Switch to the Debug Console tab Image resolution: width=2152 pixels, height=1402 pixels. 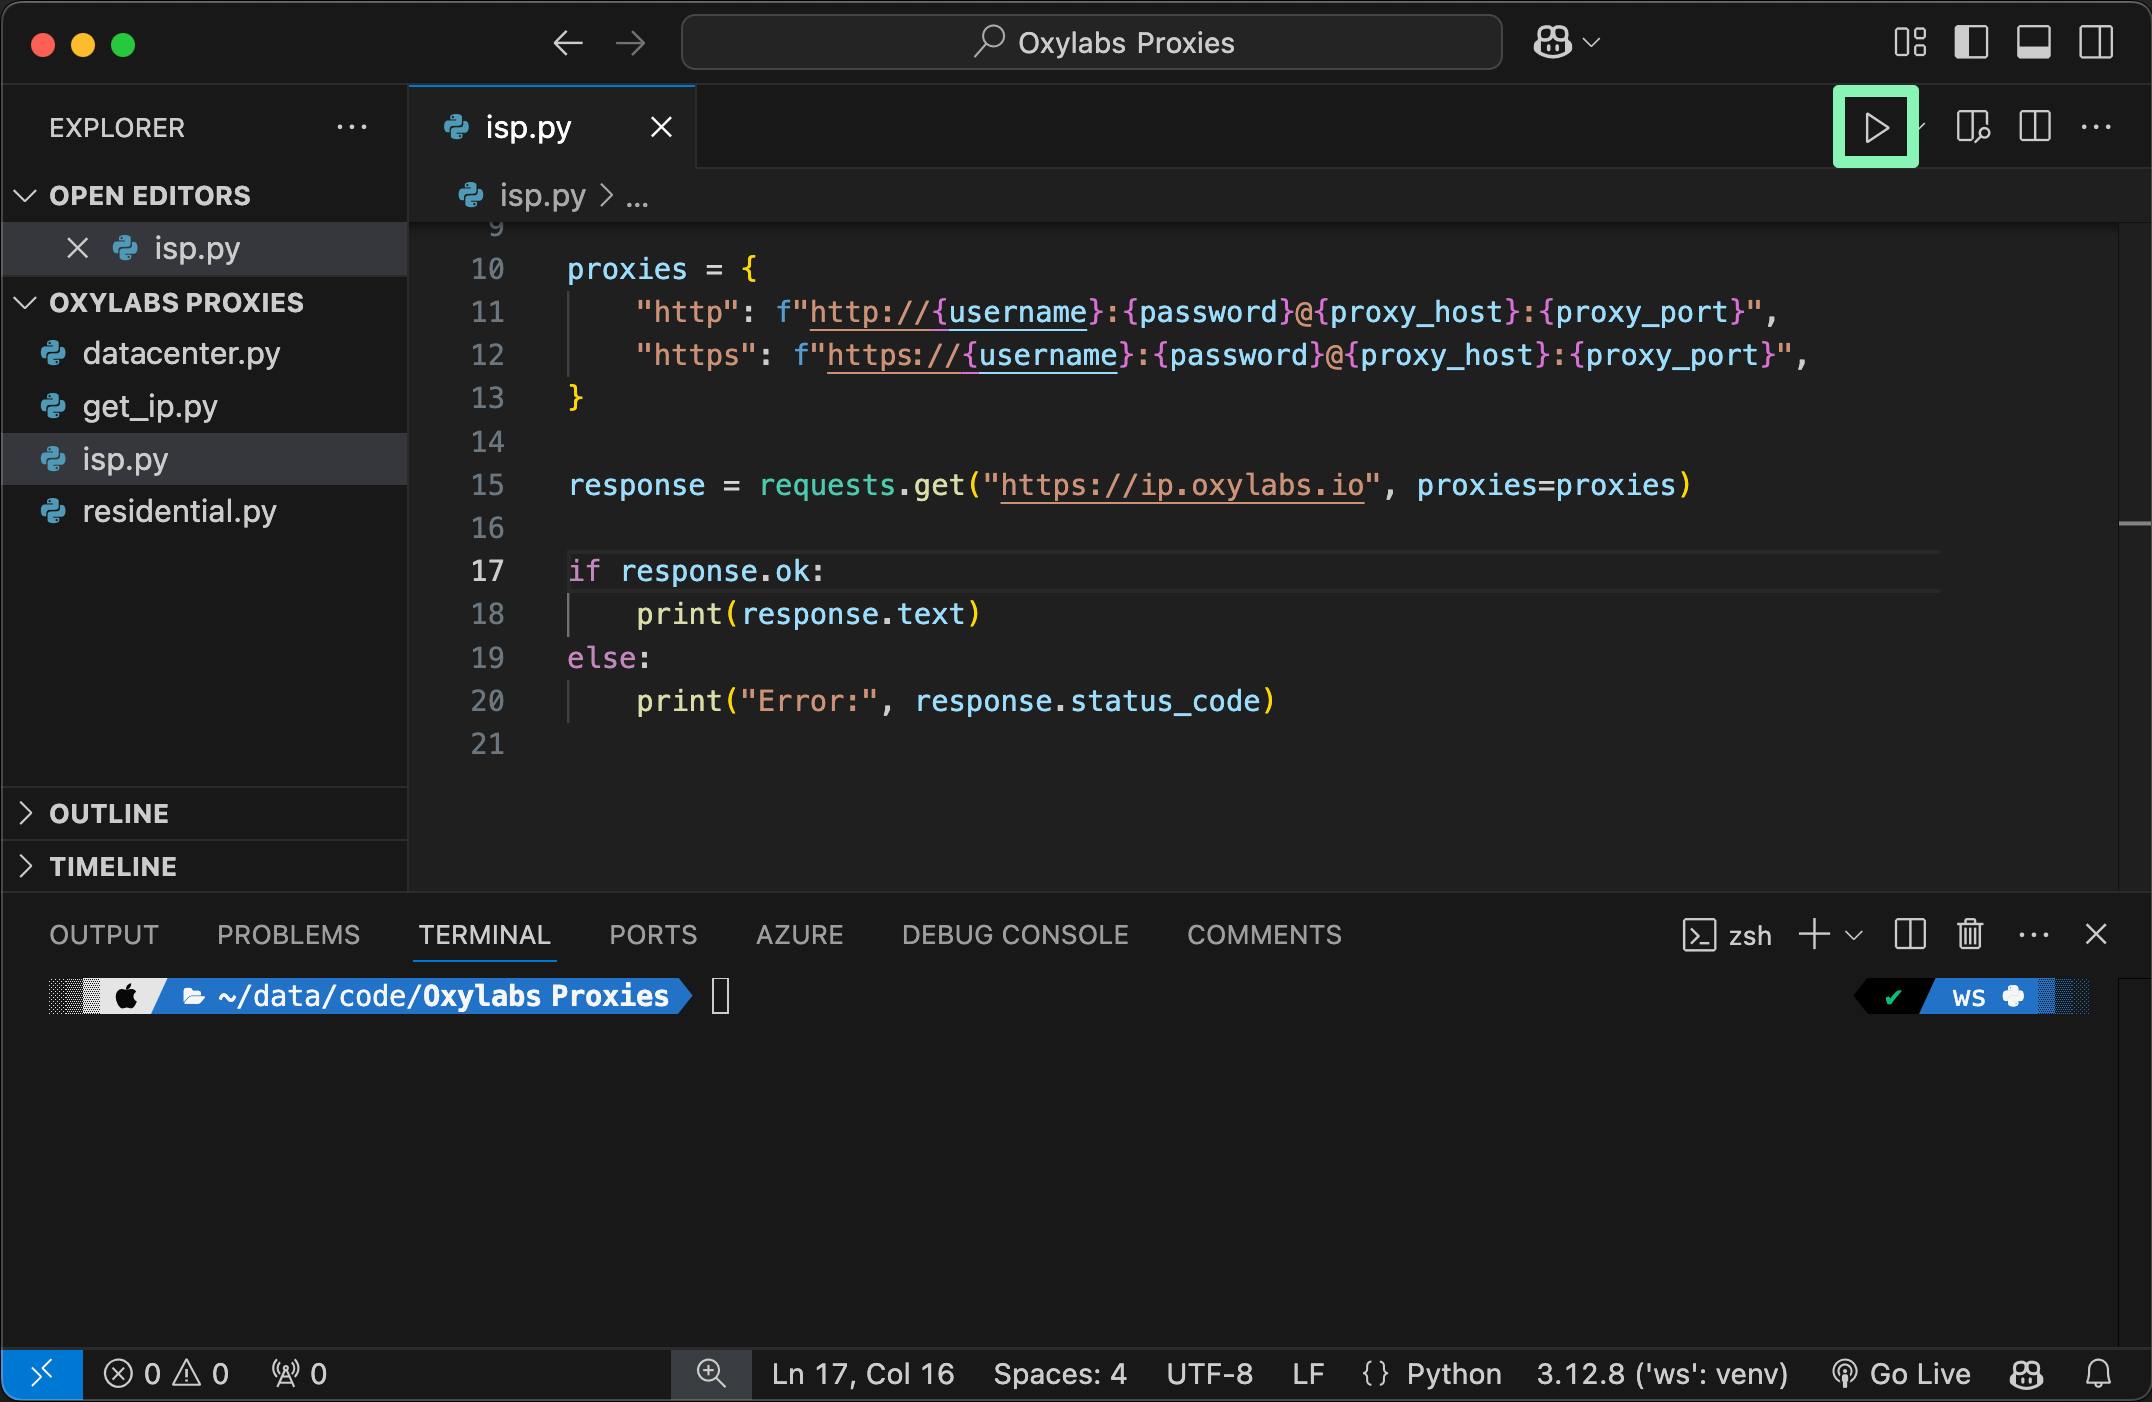pyautogui.click(x=1014, y=935)
